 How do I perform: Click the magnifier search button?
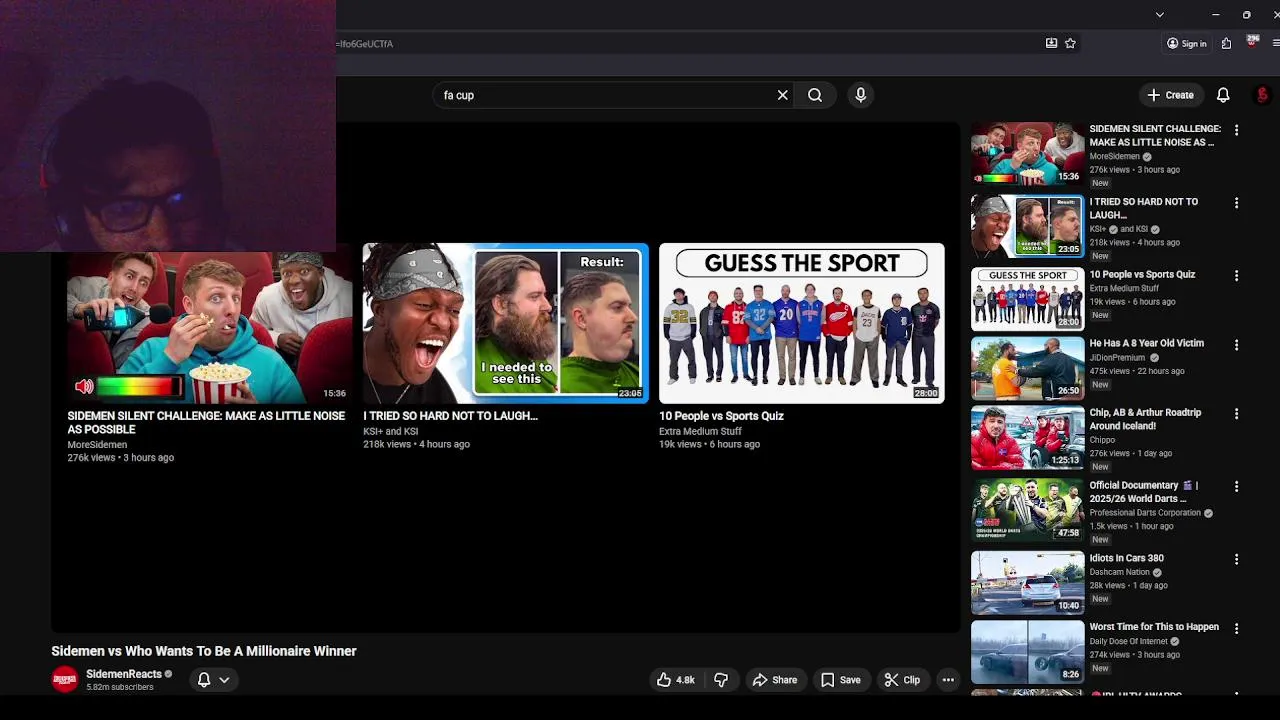[815, 95]
